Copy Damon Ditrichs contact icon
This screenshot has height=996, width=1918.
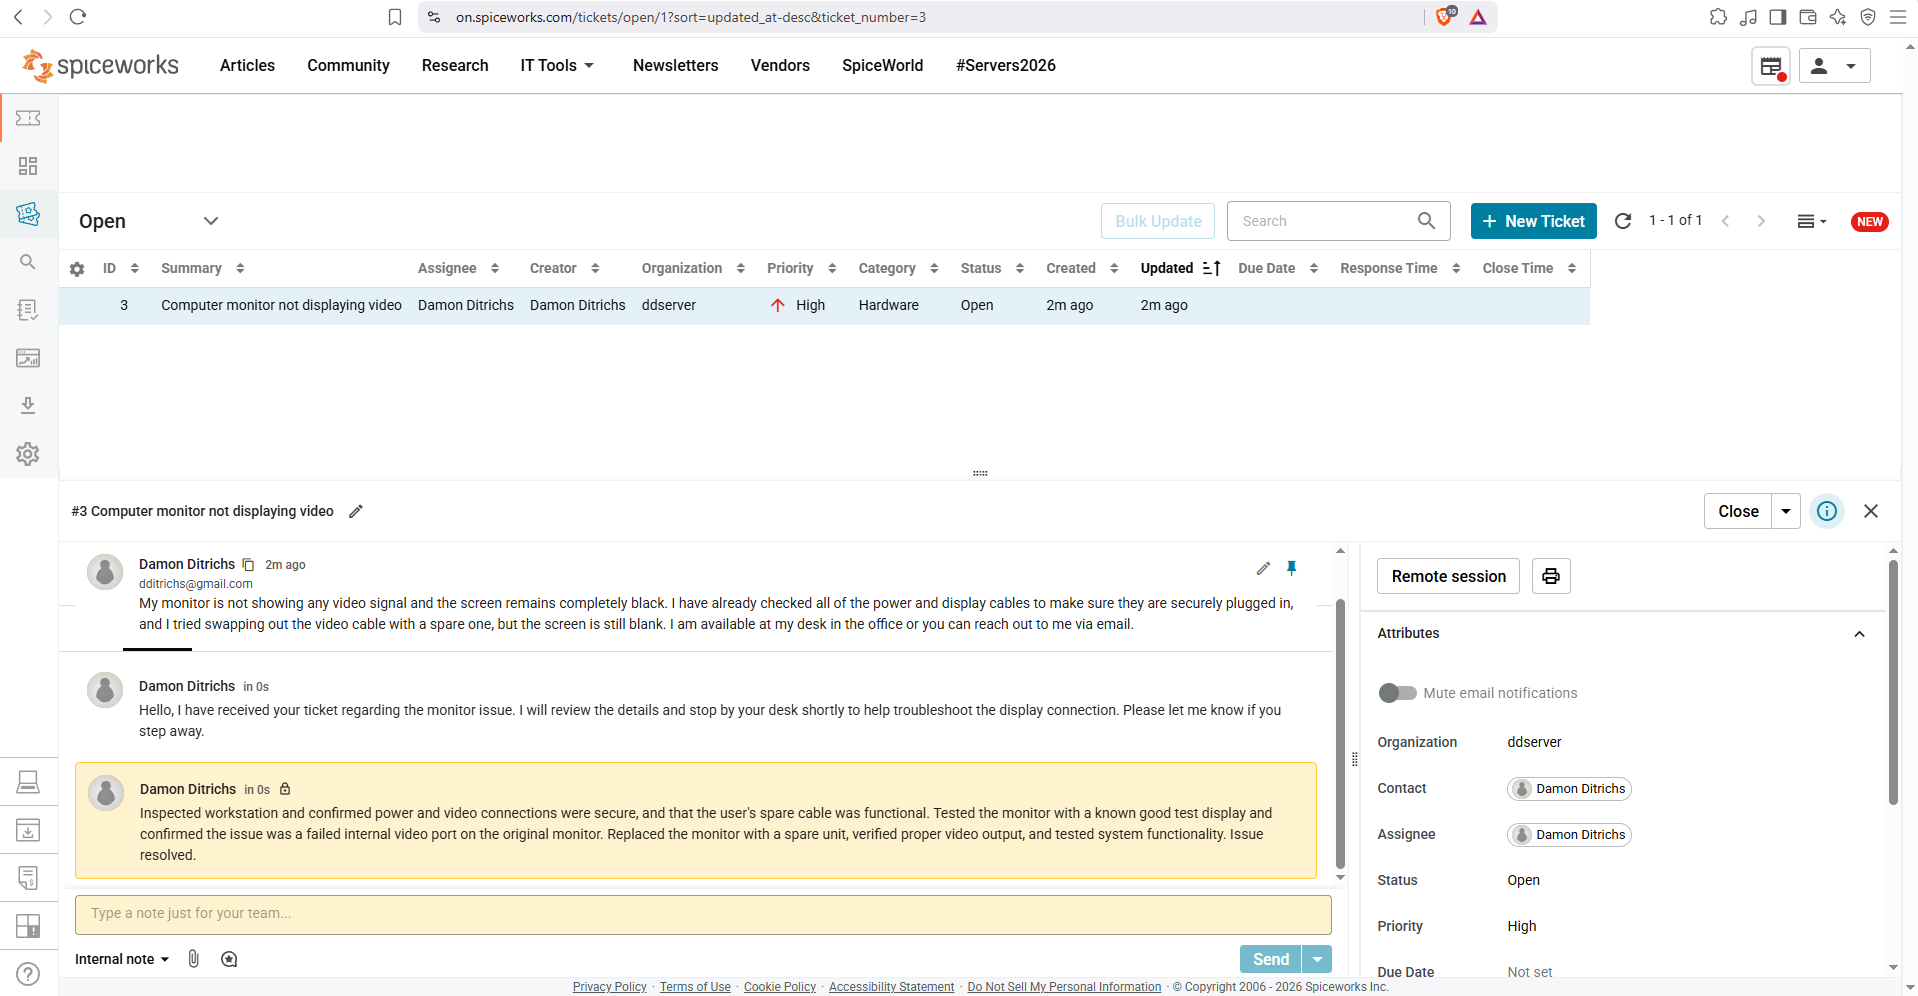249,565
